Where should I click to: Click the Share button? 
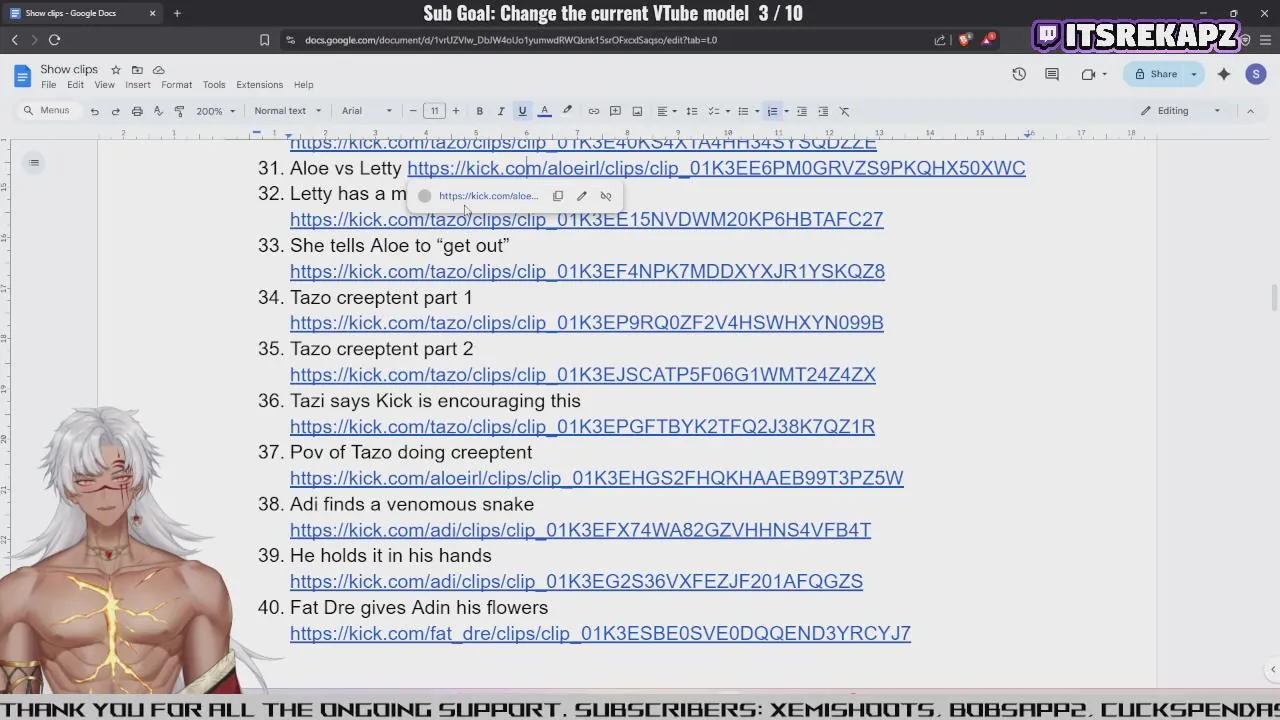coord(1155,74)
